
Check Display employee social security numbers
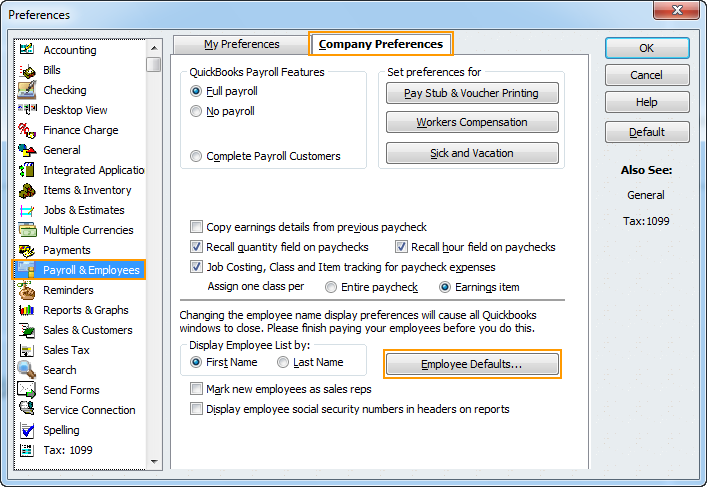(196, 409)
